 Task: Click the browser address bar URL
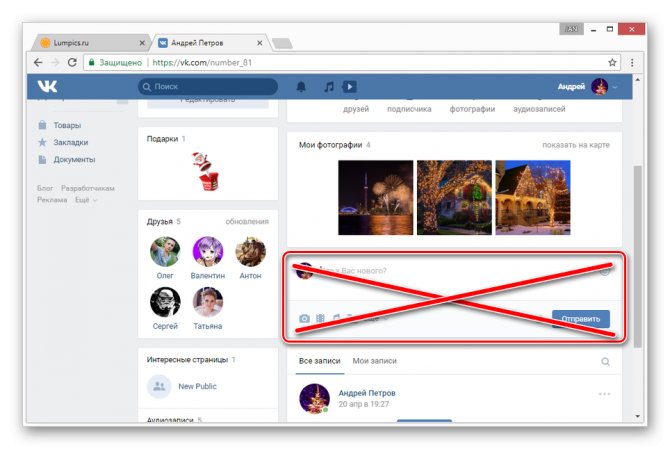click(202, 62)
